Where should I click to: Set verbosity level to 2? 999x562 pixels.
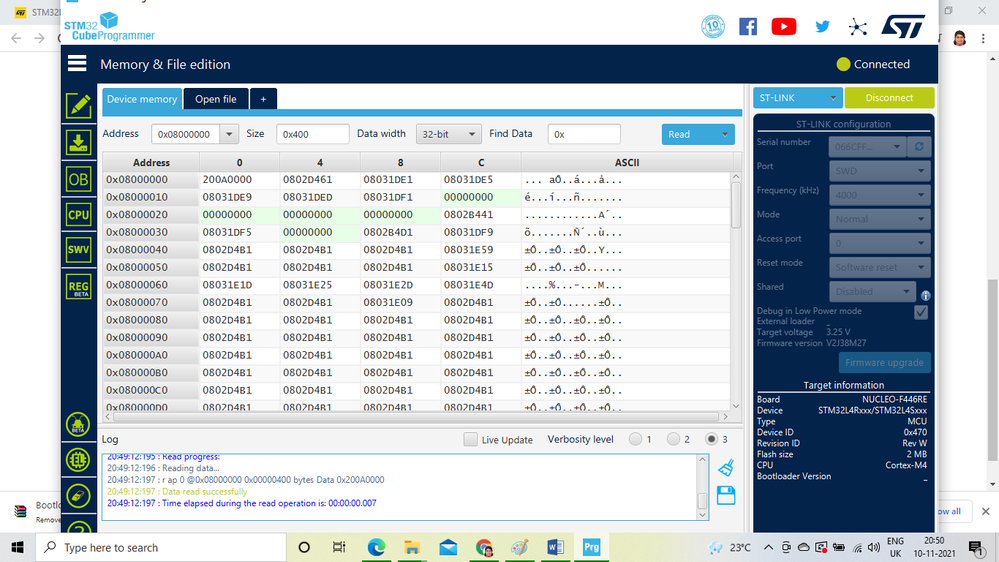[673, 439]
